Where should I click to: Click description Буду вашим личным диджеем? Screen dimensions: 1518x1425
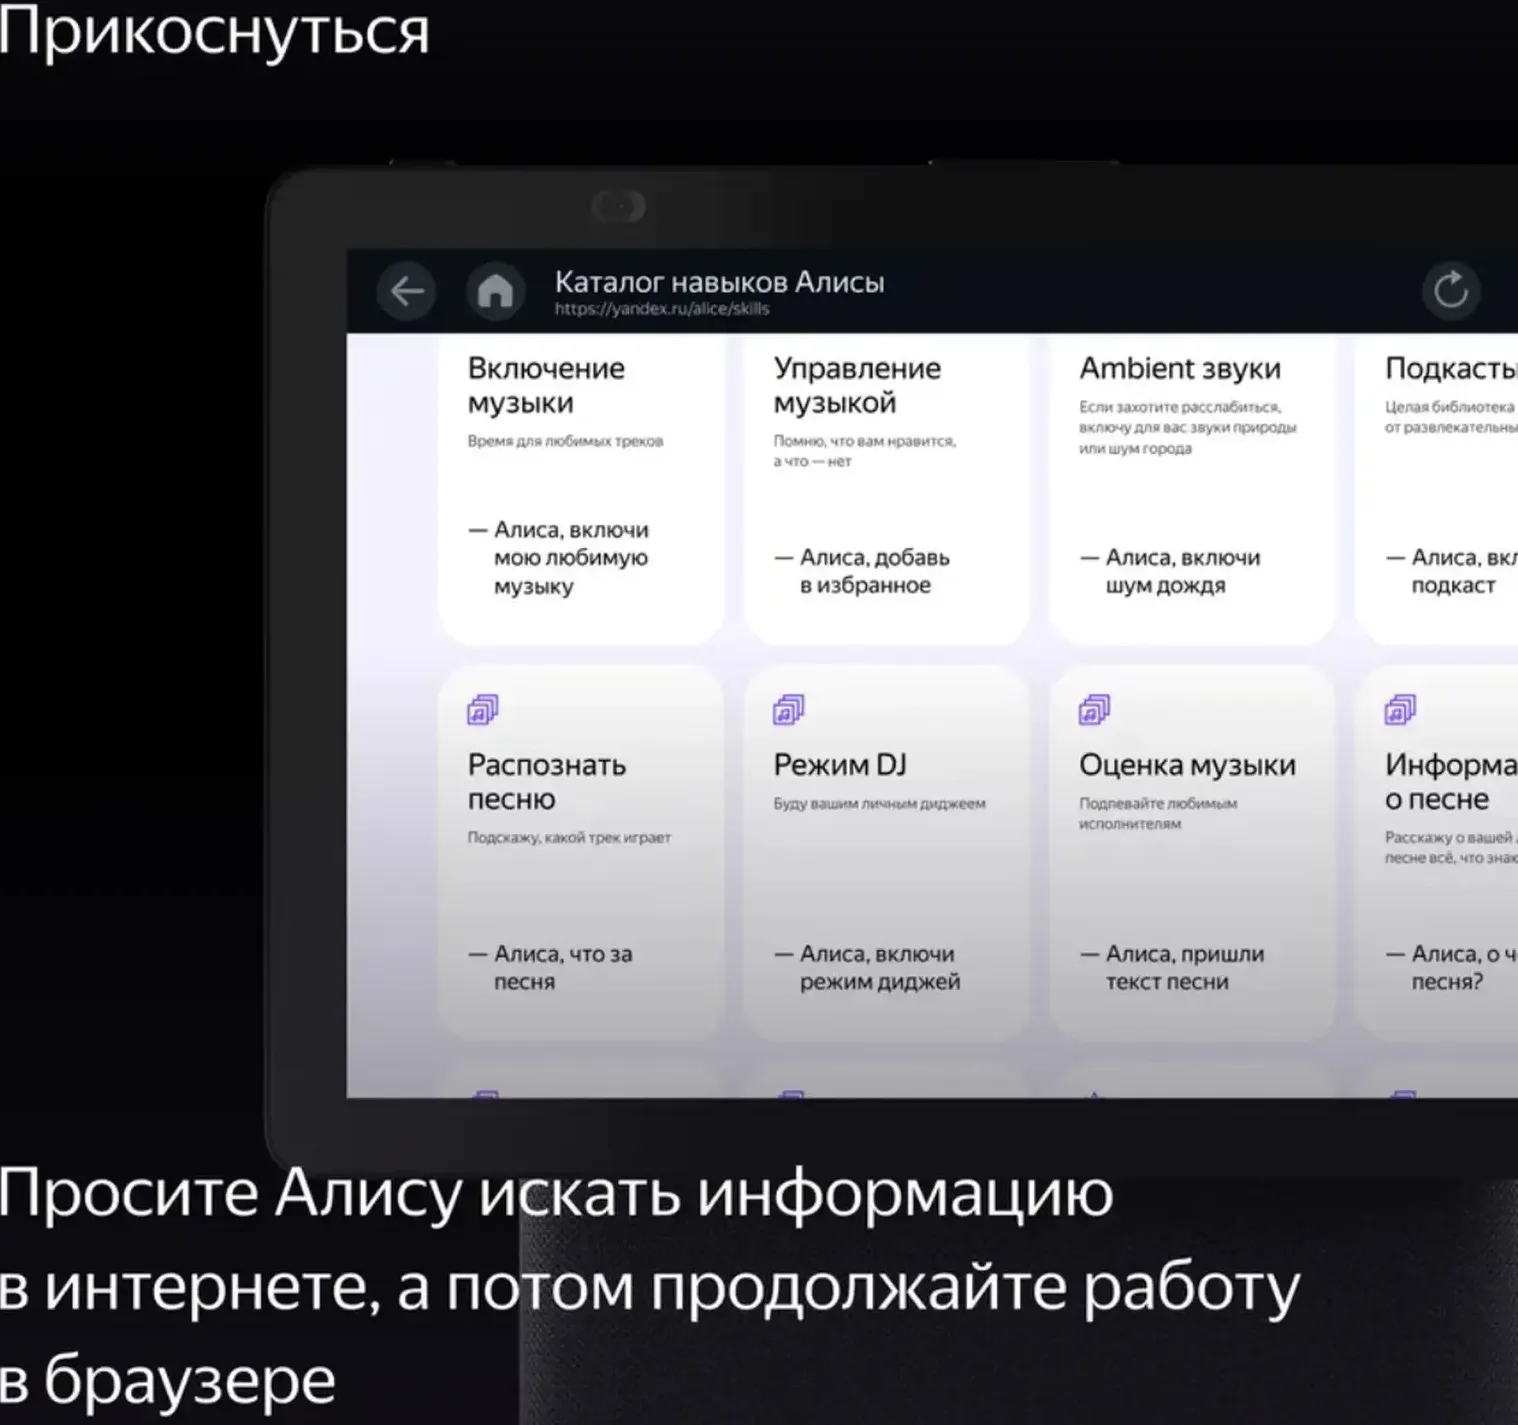tap(879, 803)
